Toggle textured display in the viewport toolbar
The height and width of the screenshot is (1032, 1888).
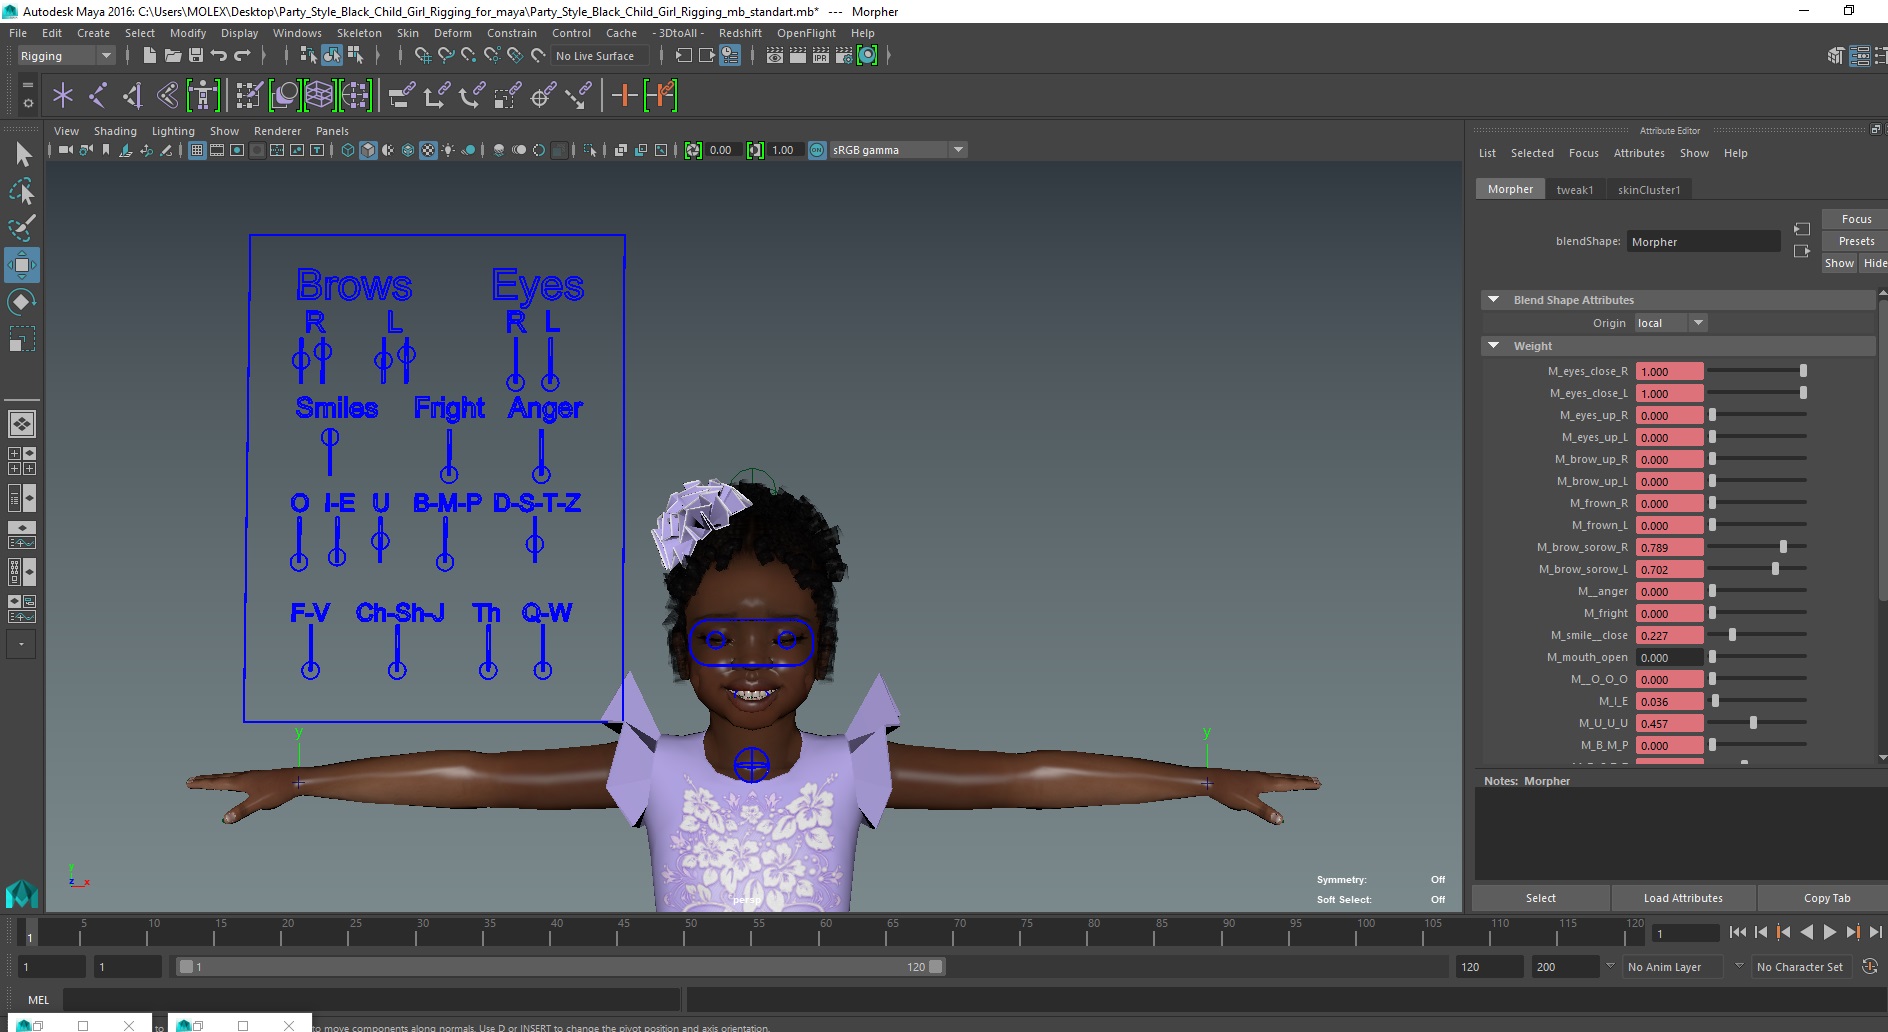428,150
